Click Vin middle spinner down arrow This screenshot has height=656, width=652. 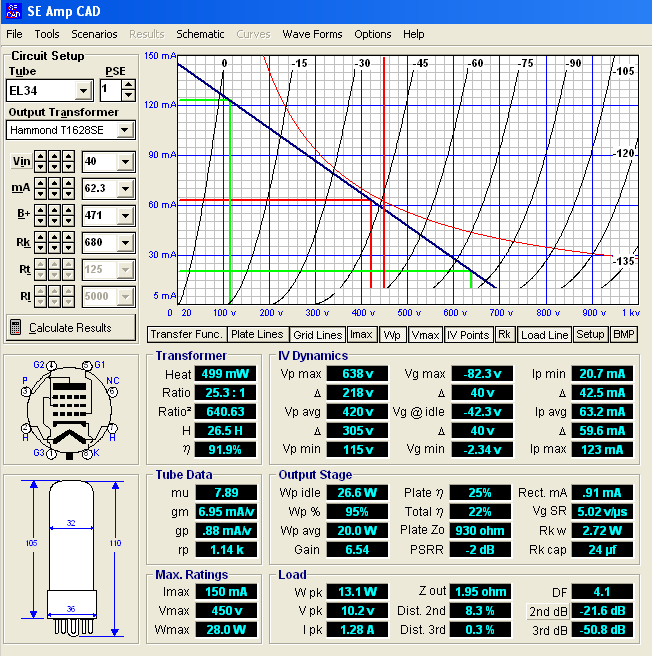click(54, 167)
